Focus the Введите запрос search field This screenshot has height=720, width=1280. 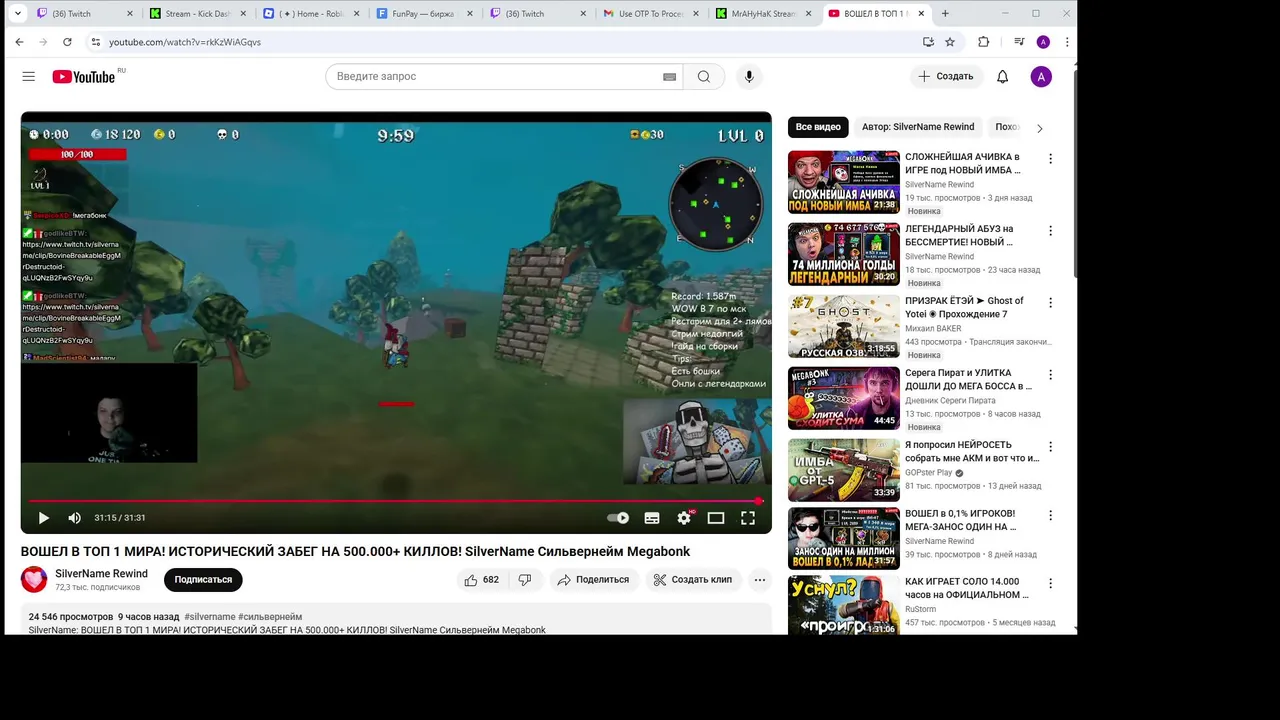coord(495,77)
